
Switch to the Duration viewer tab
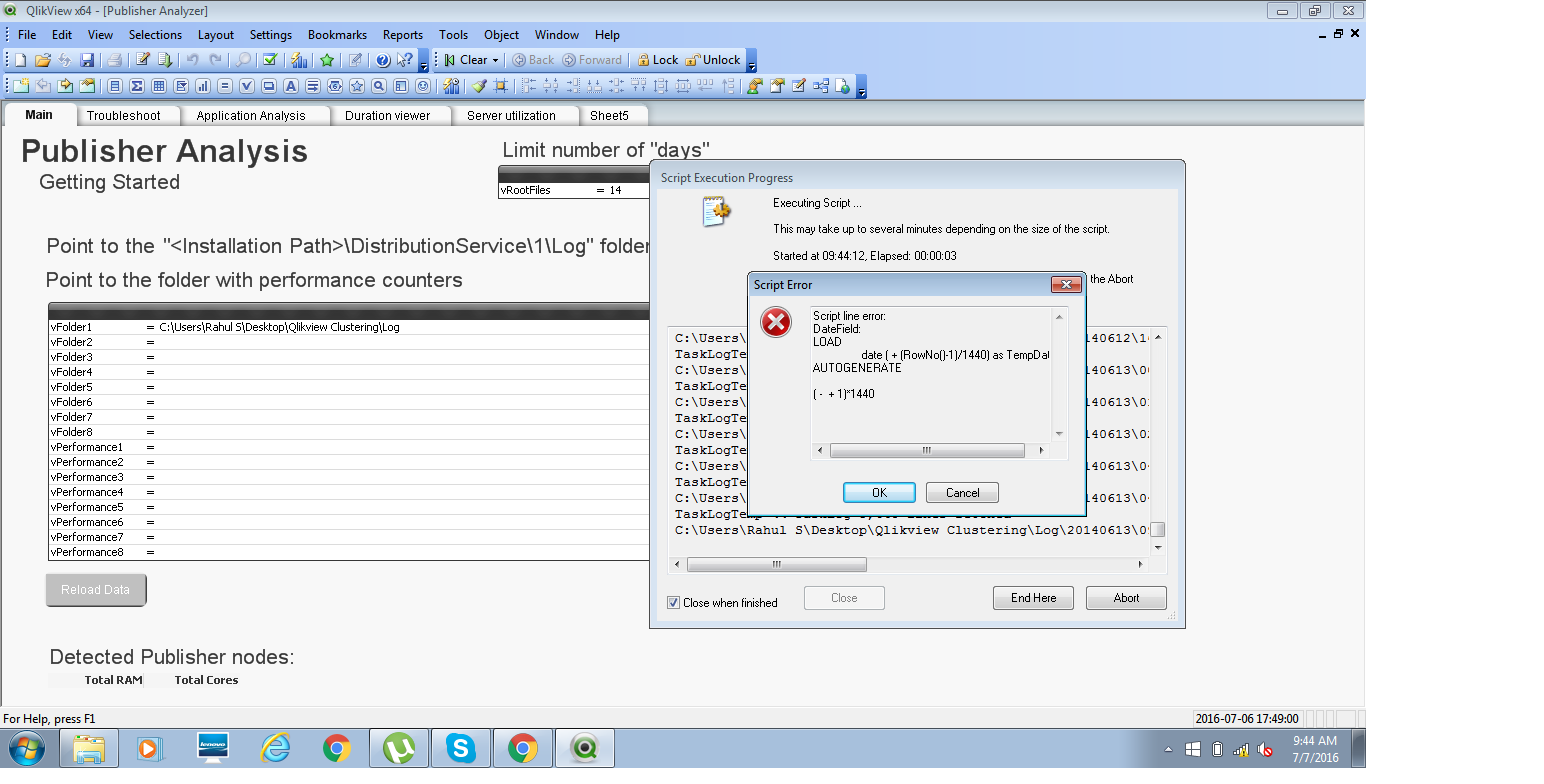[x=388, y=116]
